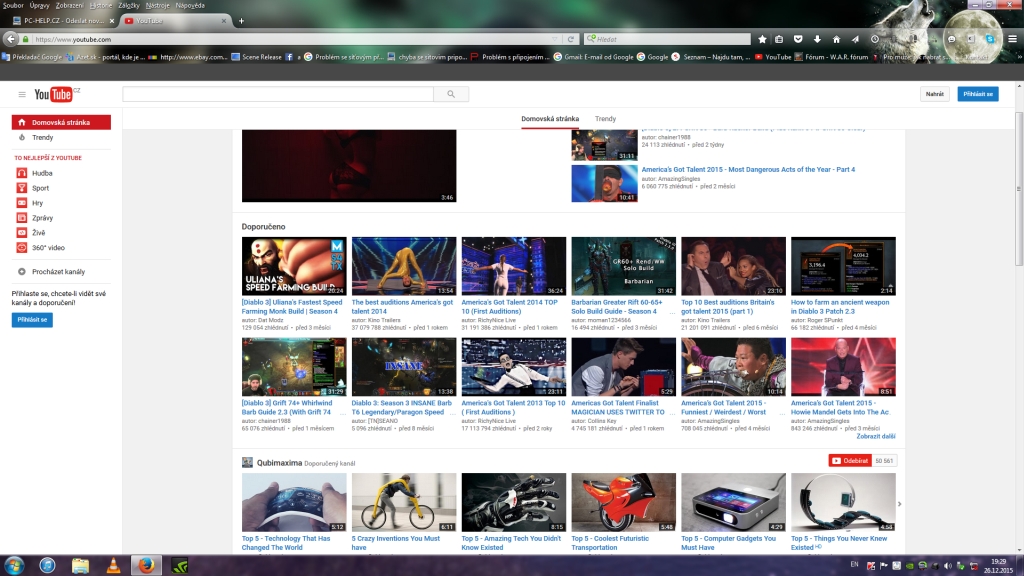Switch to the Trendy tab

(x=605, y=119)
